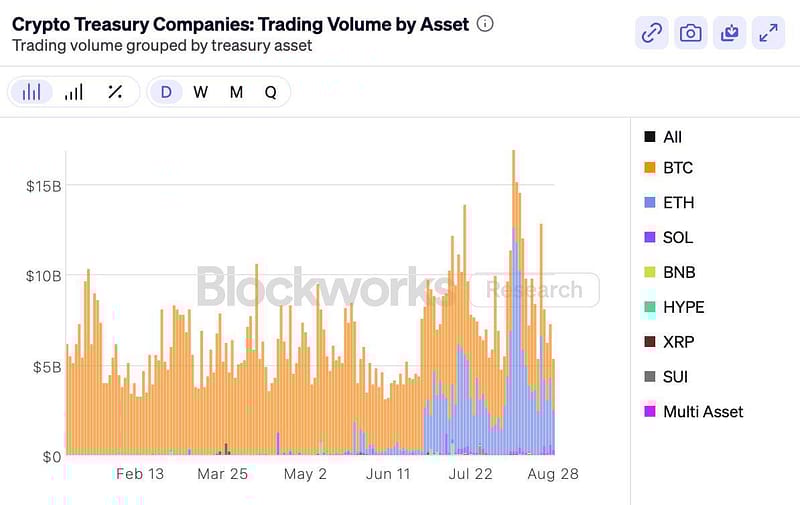Toggle the SUI legend series

[x=666, y=376]
